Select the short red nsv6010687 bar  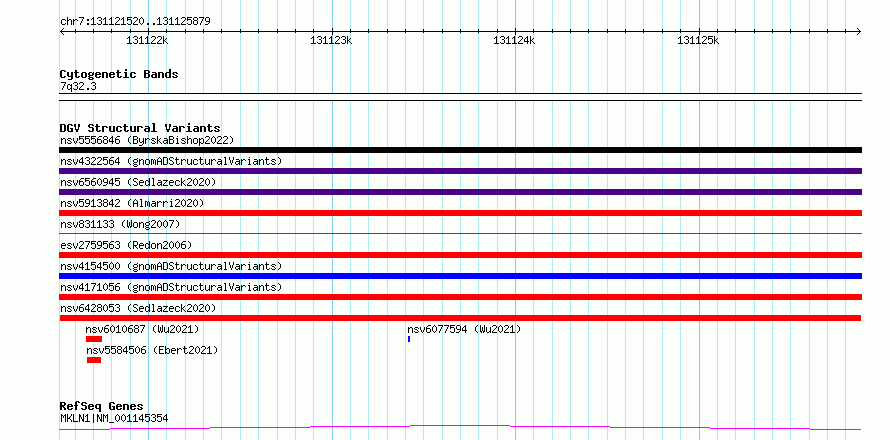point(94,339)
